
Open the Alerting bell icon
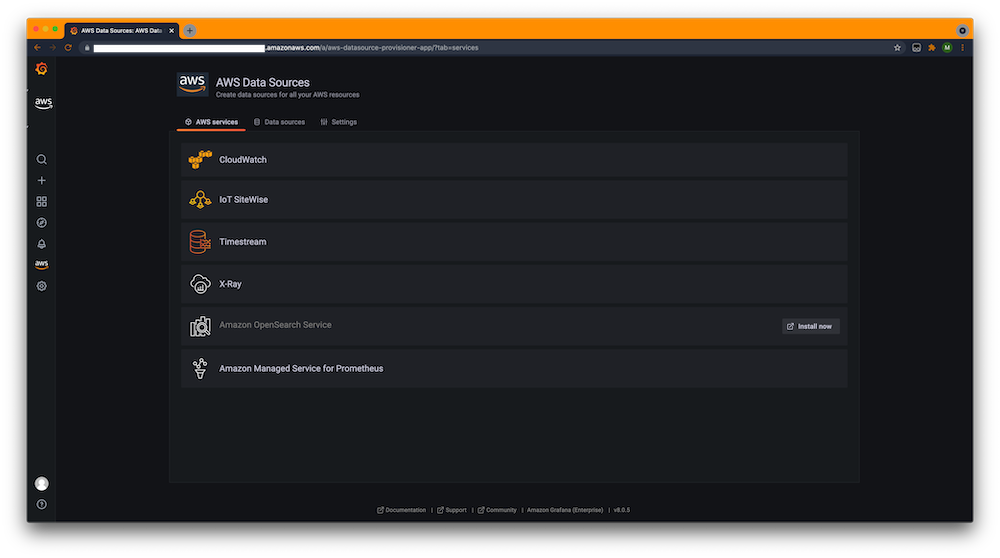point(41,244)
